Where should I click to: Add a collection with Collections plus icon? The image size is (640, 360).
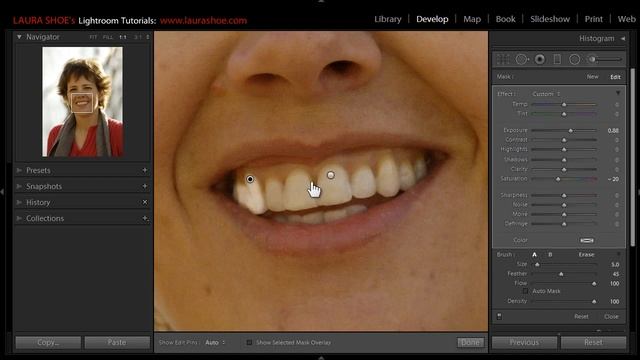[145, 218]
